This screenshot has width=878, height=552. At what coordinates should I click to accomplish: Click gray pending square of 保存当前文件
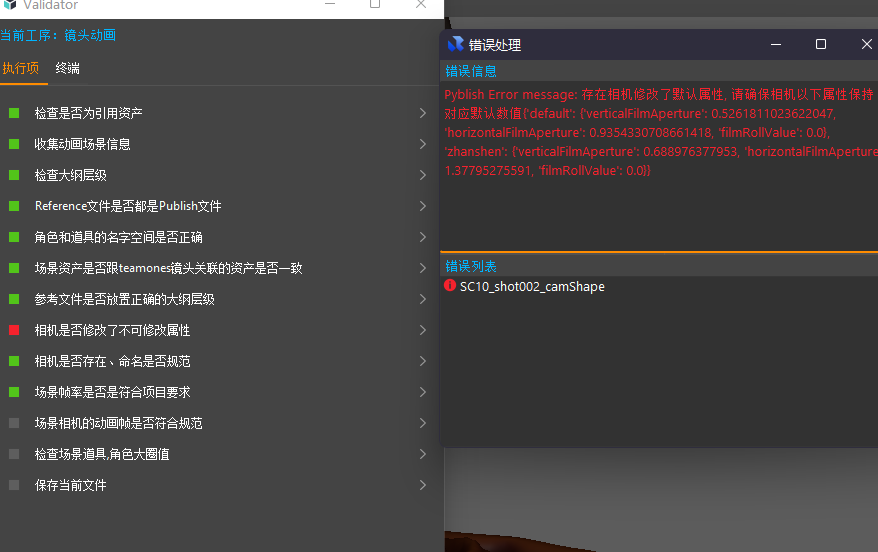click(x=14, y=485)
